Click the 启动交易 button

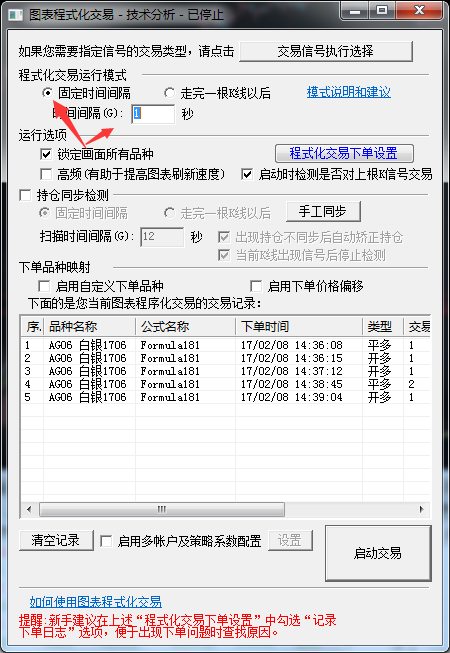378,553
